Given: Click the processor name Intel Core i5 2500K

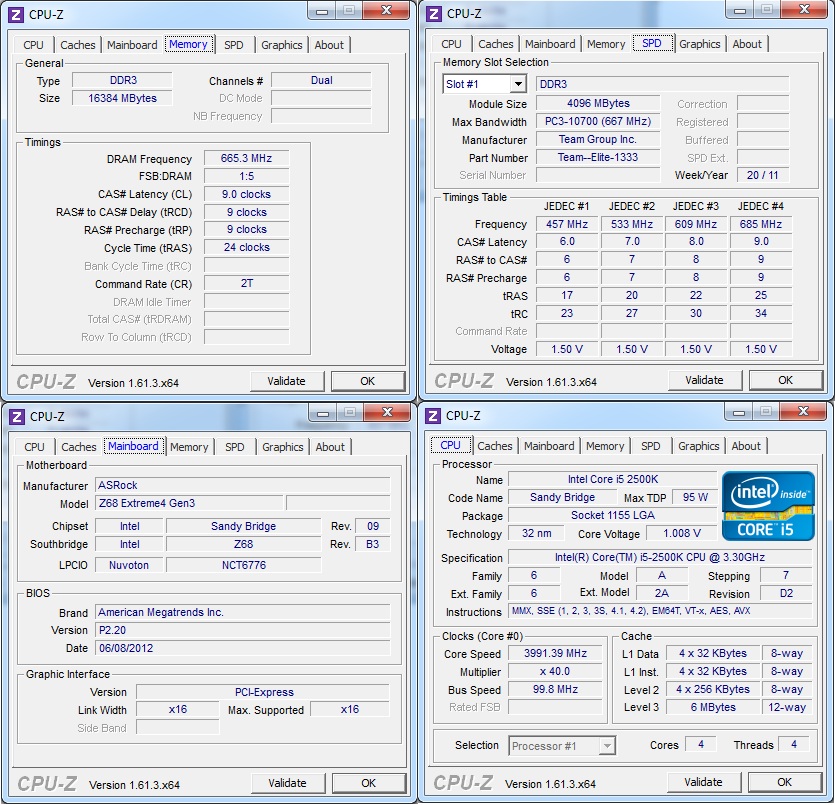Looking at the screenshot, I should click(x=613, y=479).
